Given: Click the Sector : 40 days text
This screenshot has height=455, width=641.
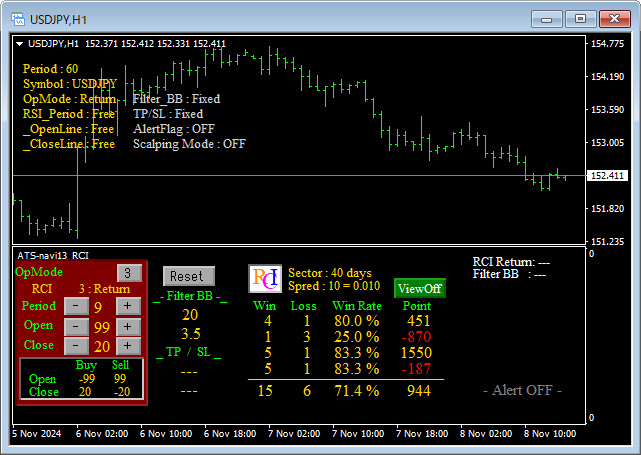Looking at the screenshot, I should 330,273.
